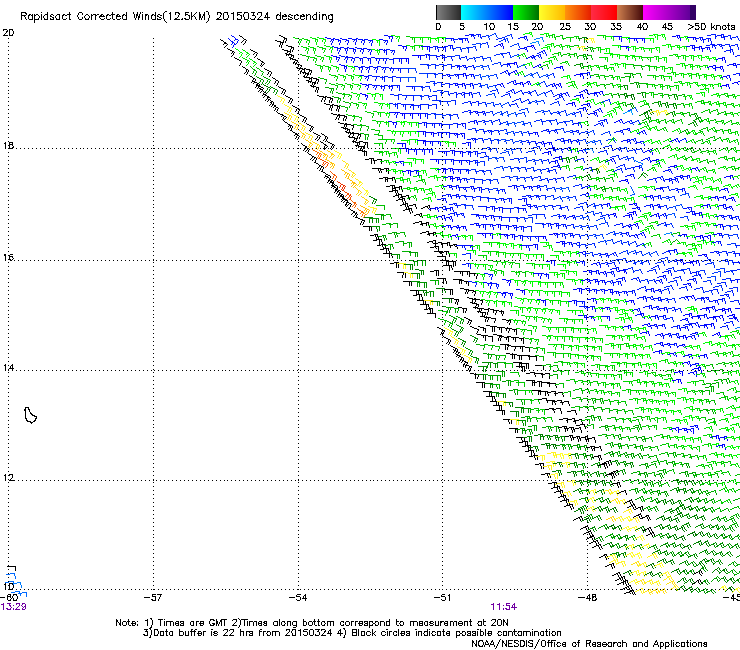This screenshot has width=740, height=650.
Task: Click the '45' label under the color scale
Action: click(667, 27)
